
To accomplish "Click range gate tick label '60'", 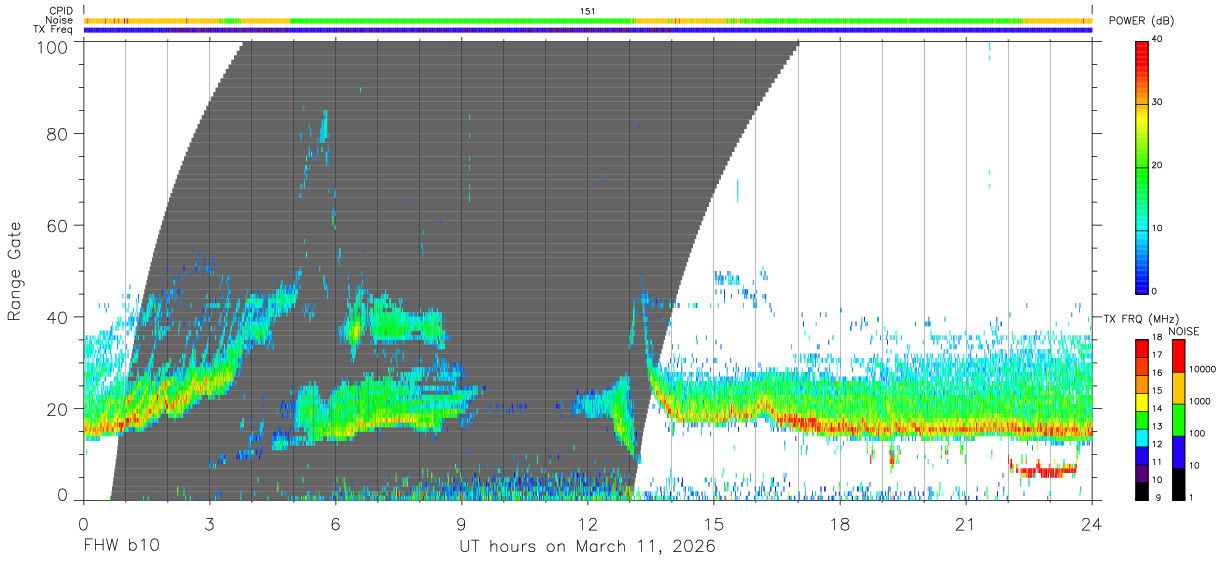I will pyautogui.click(x=59, y=225).
